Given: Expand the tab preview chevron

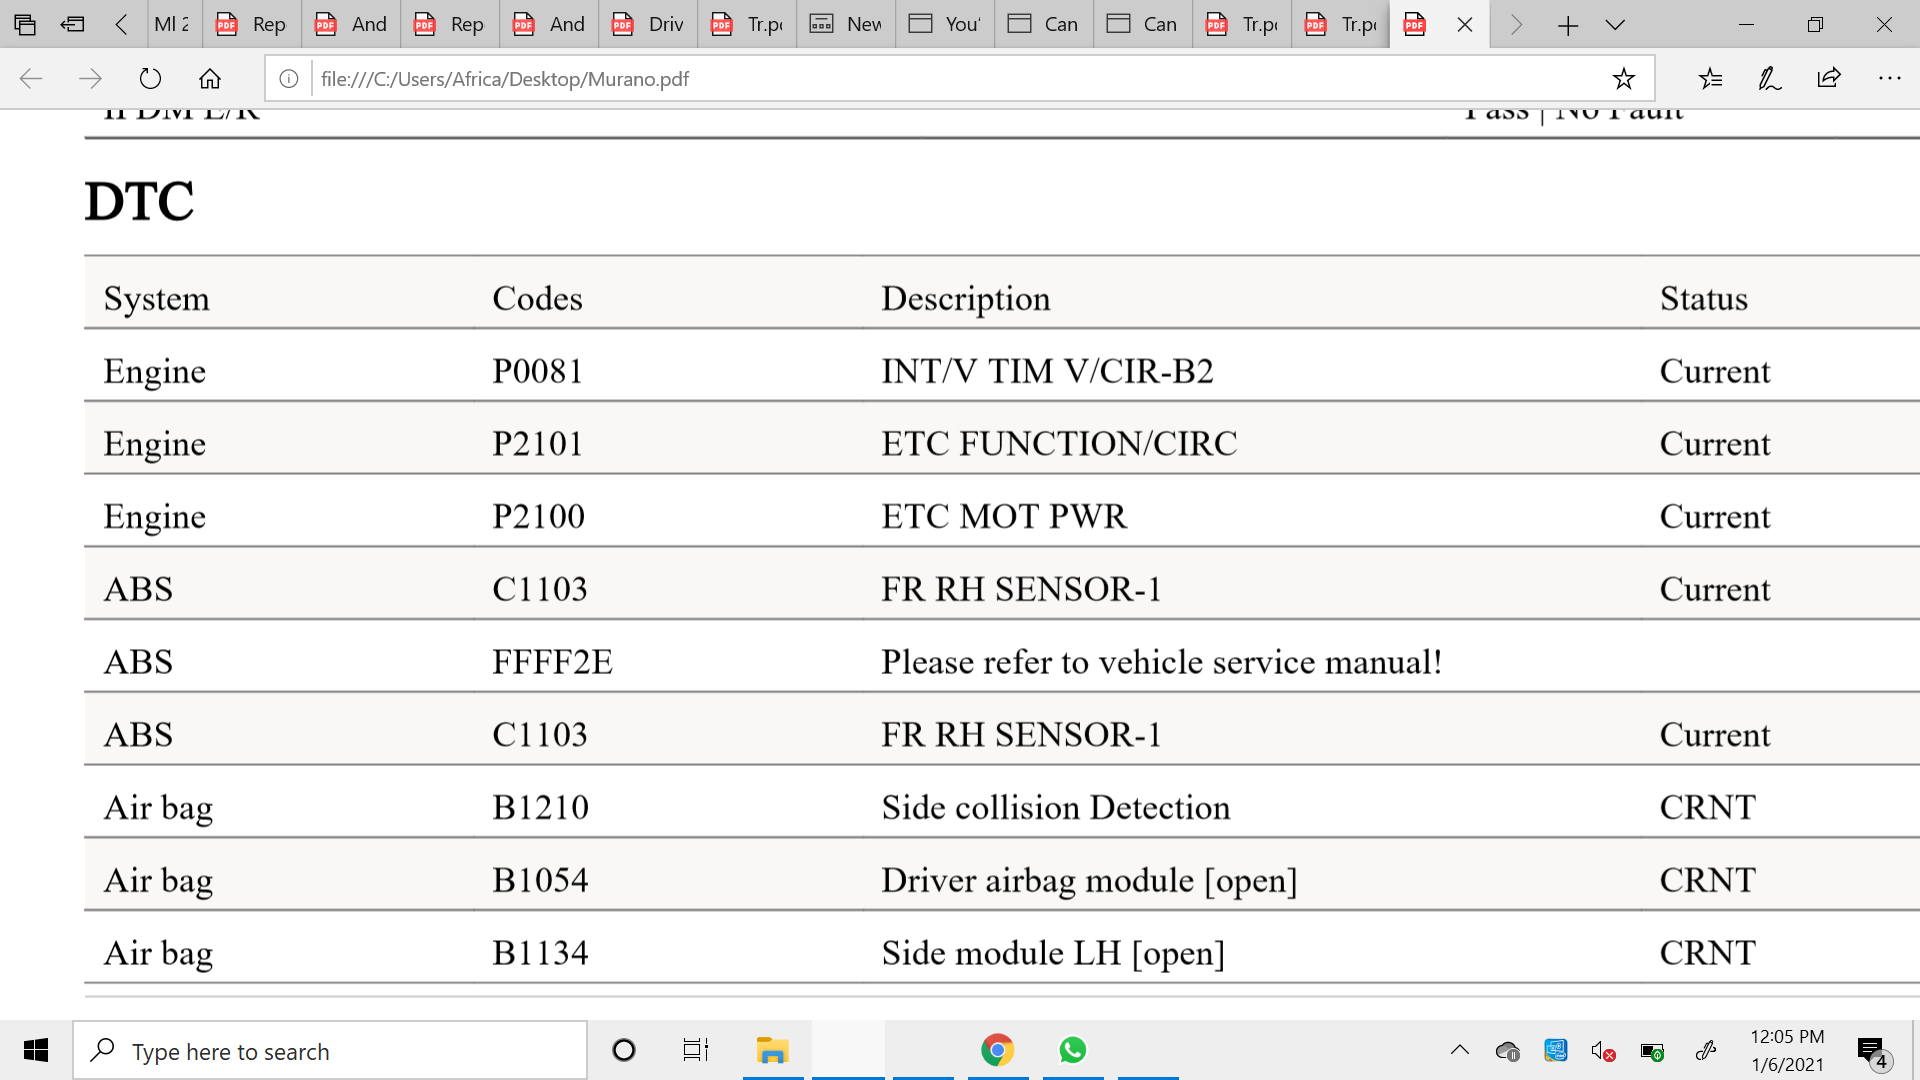Looking at the screenshot, I should [x=1615, y=24].
